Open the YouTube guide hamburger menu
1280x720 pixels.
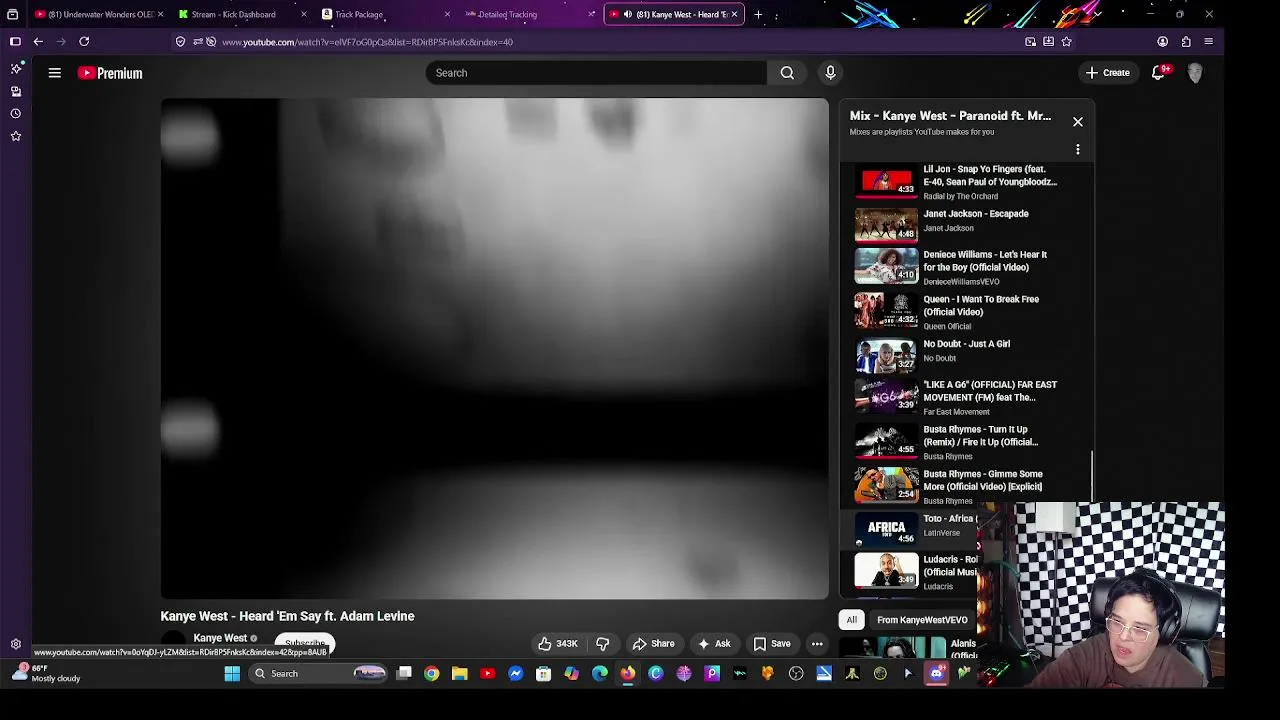coord(55,73)
